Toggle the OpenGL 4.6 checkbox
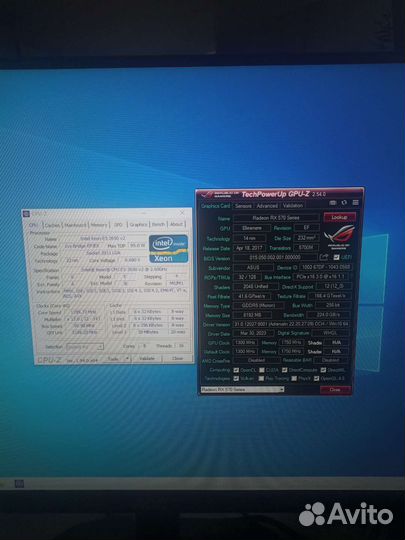 point(316,378)
